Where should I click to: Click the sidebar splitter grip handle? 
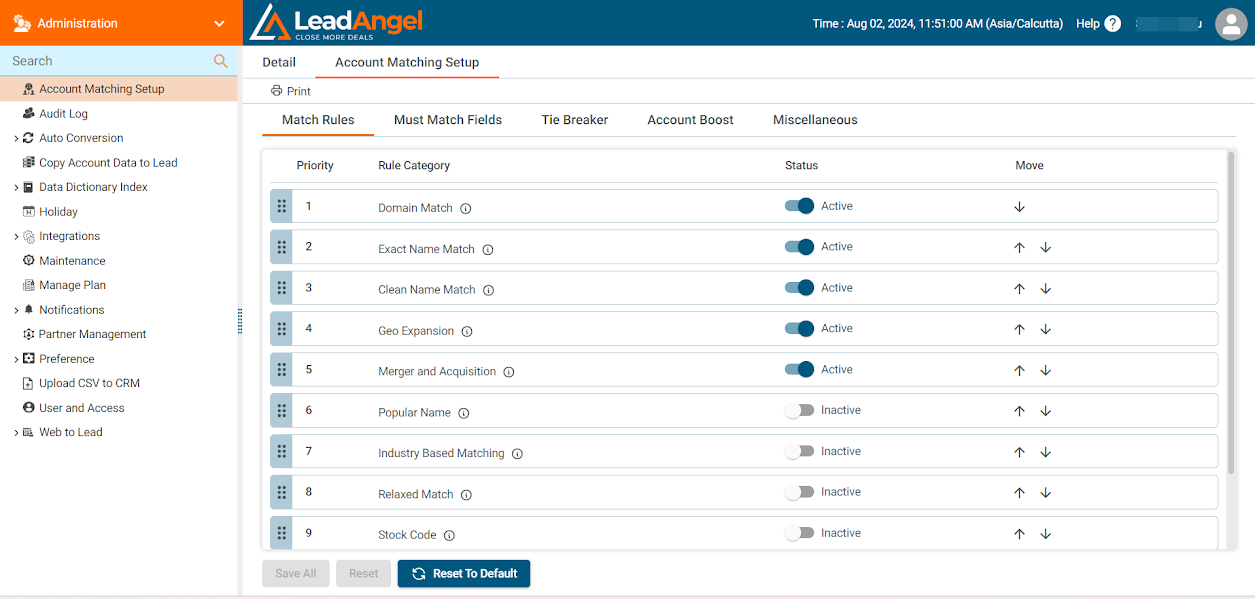(240, 321)
